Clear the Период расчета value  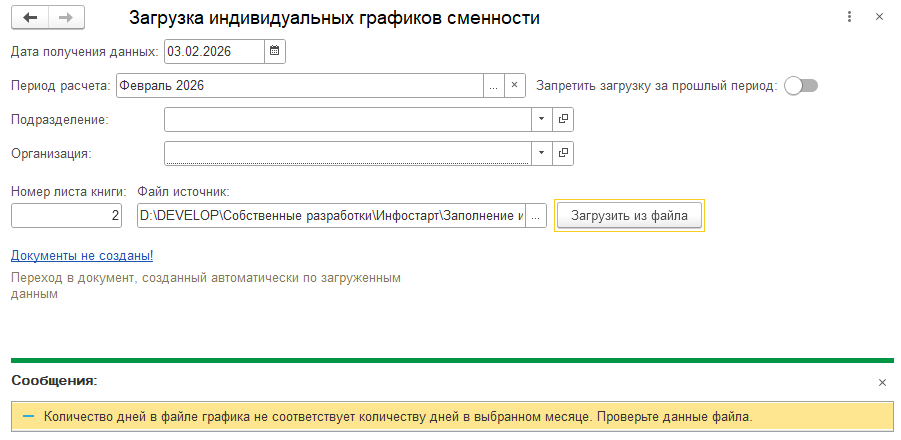515,86
